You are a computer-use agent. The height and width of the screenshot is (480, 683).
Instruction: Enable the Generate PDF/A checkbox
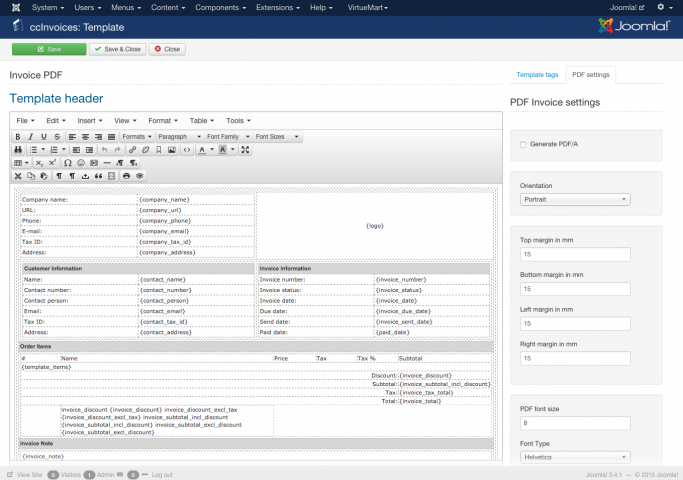523,144
